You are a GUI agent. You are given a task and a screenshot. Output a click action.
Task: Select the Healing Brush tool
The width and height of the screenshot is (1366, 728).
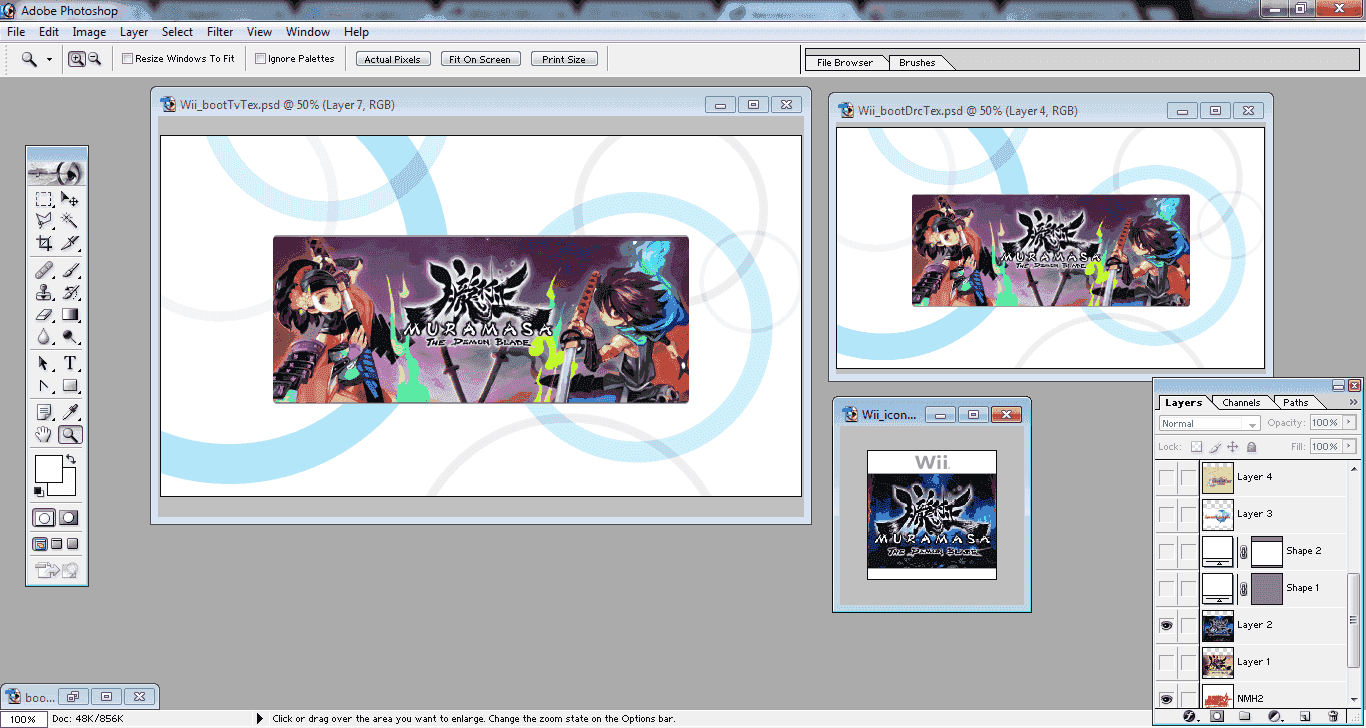click(44, 271)
